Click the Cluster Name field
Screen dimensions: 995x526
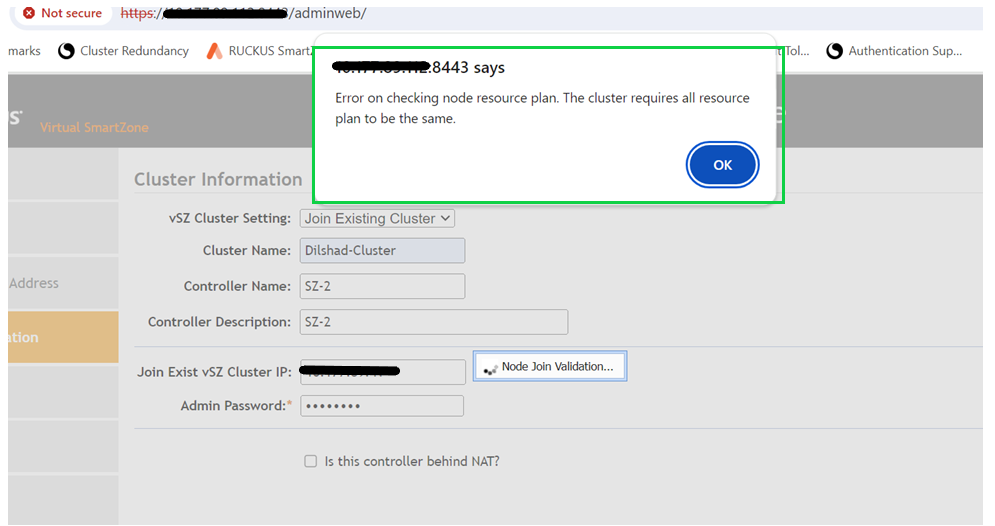point(382,251)
